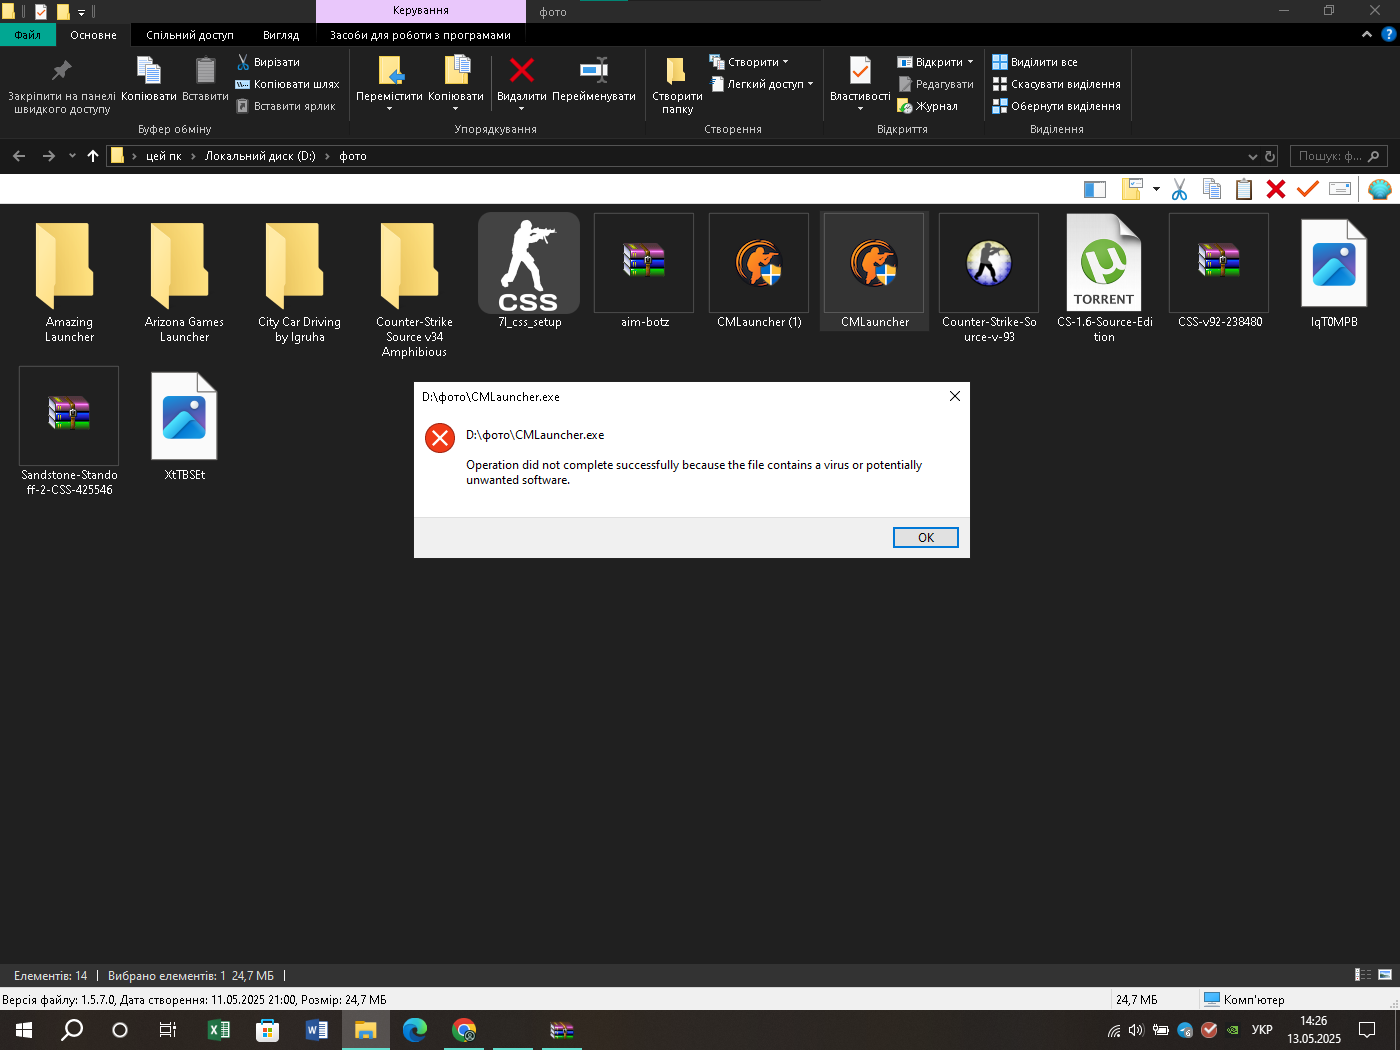Open Microsoft Word from the taskbar
1400x1050 pixels.
pyautogui.click(x=316, y=1030)
